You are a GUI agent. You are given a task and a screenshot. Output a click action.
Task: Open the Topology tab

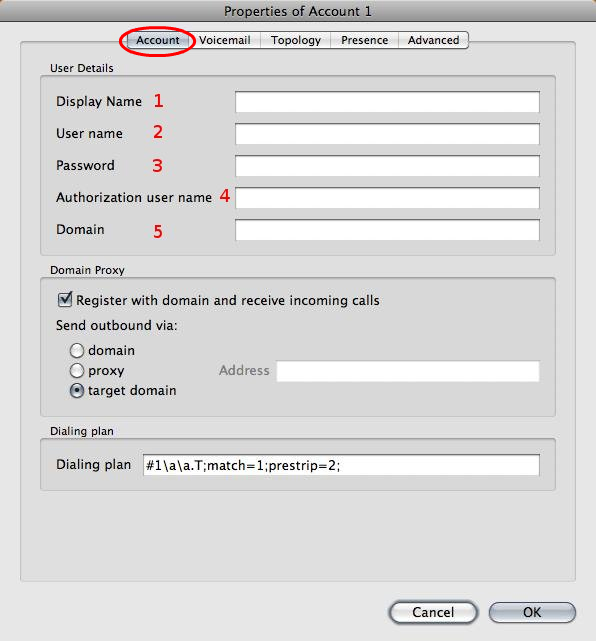click(296, 40)
